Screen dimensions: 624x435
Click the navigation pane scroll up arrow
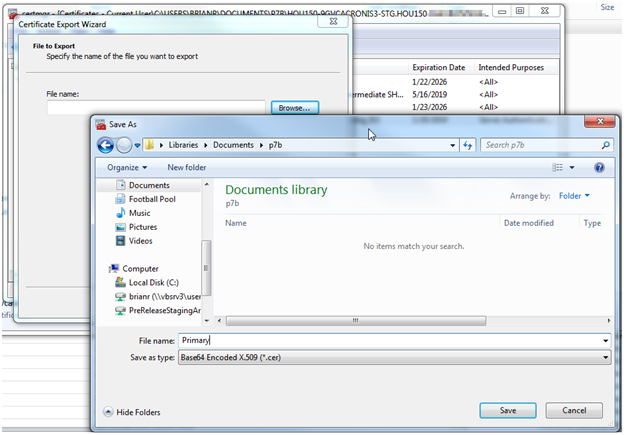pos(207,184)
